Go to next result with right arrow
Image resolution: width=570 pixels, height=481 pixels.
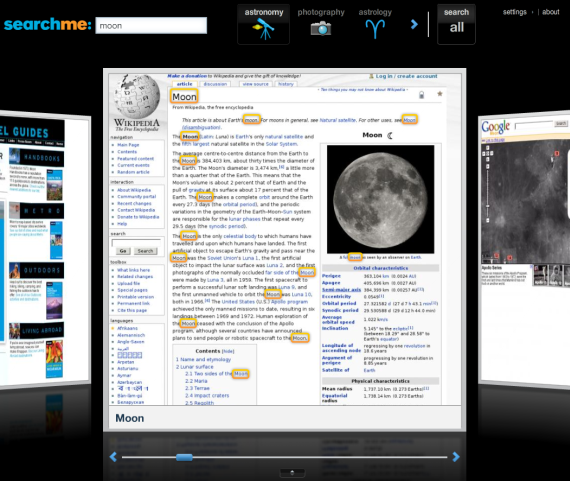point(456,457)
